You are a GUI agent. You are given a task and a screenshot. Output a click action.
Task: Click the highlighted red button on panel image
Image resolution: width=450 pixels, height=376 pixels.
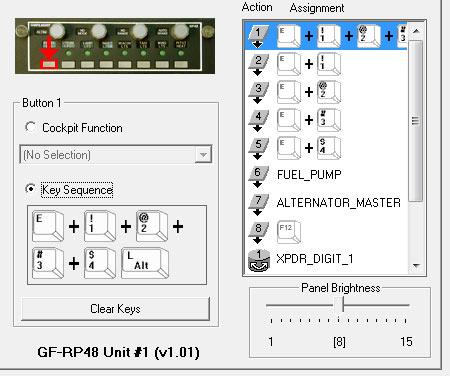[x=49, y=64]
